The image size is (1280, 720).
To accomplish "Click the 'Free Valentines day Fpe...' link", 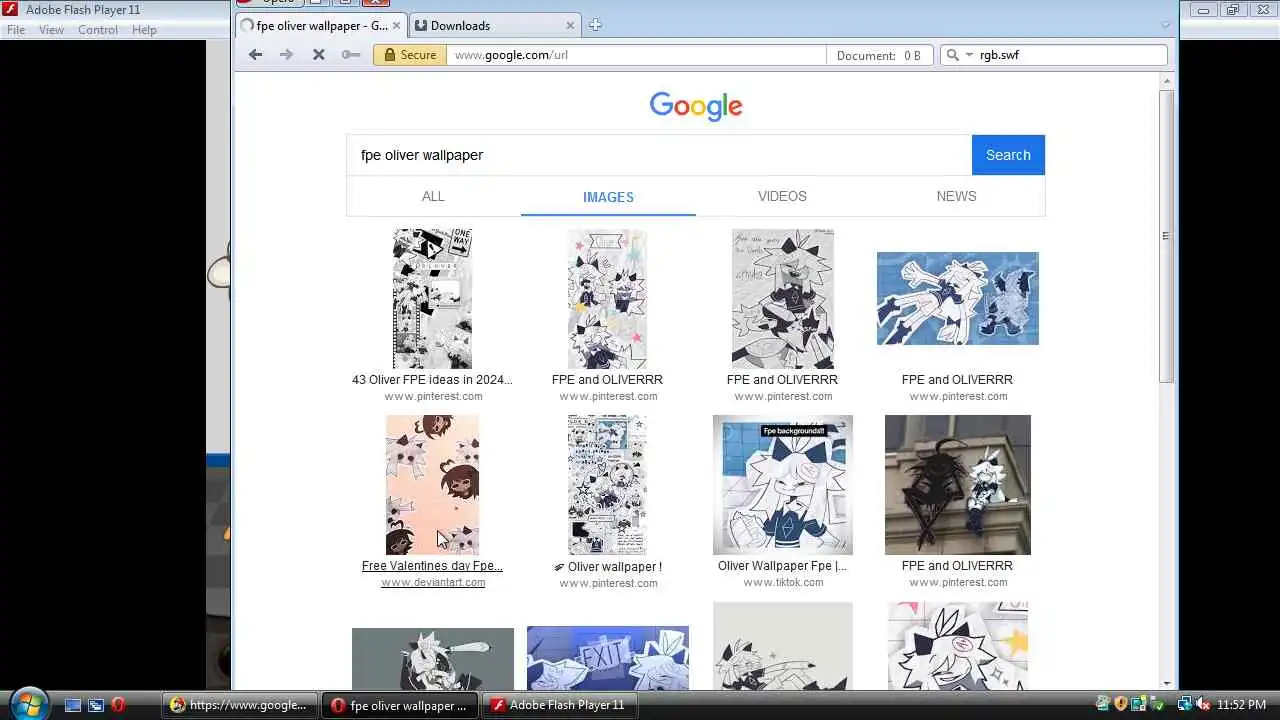I will [432, 566].
